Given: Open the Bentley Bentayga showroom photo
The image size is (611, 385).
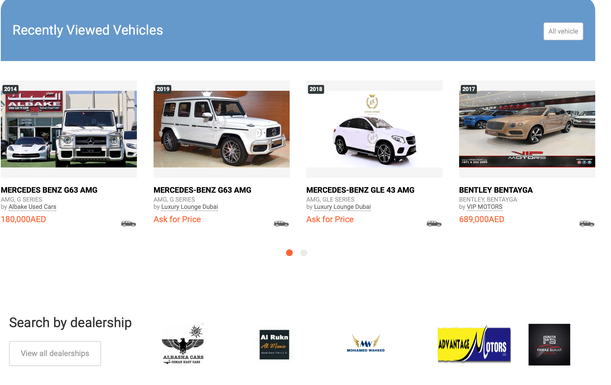Looking at the screenshot, I should click(x=527, y=129).
